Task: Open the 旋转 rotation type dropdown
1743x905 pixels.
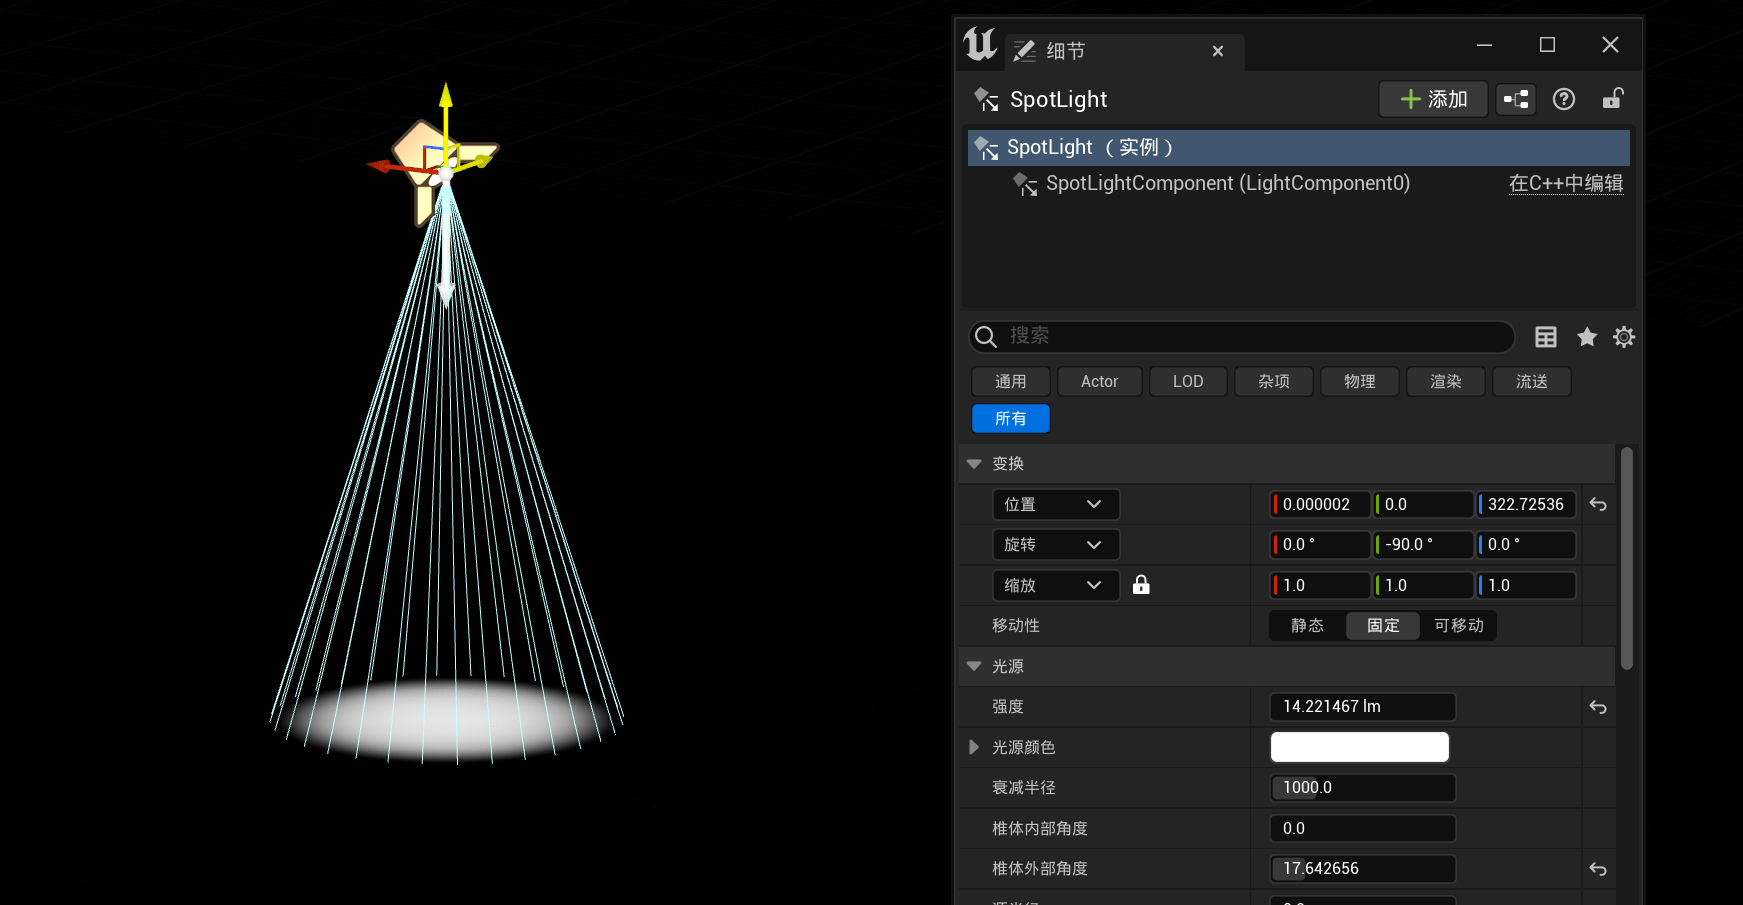Action: point(1054,545)
